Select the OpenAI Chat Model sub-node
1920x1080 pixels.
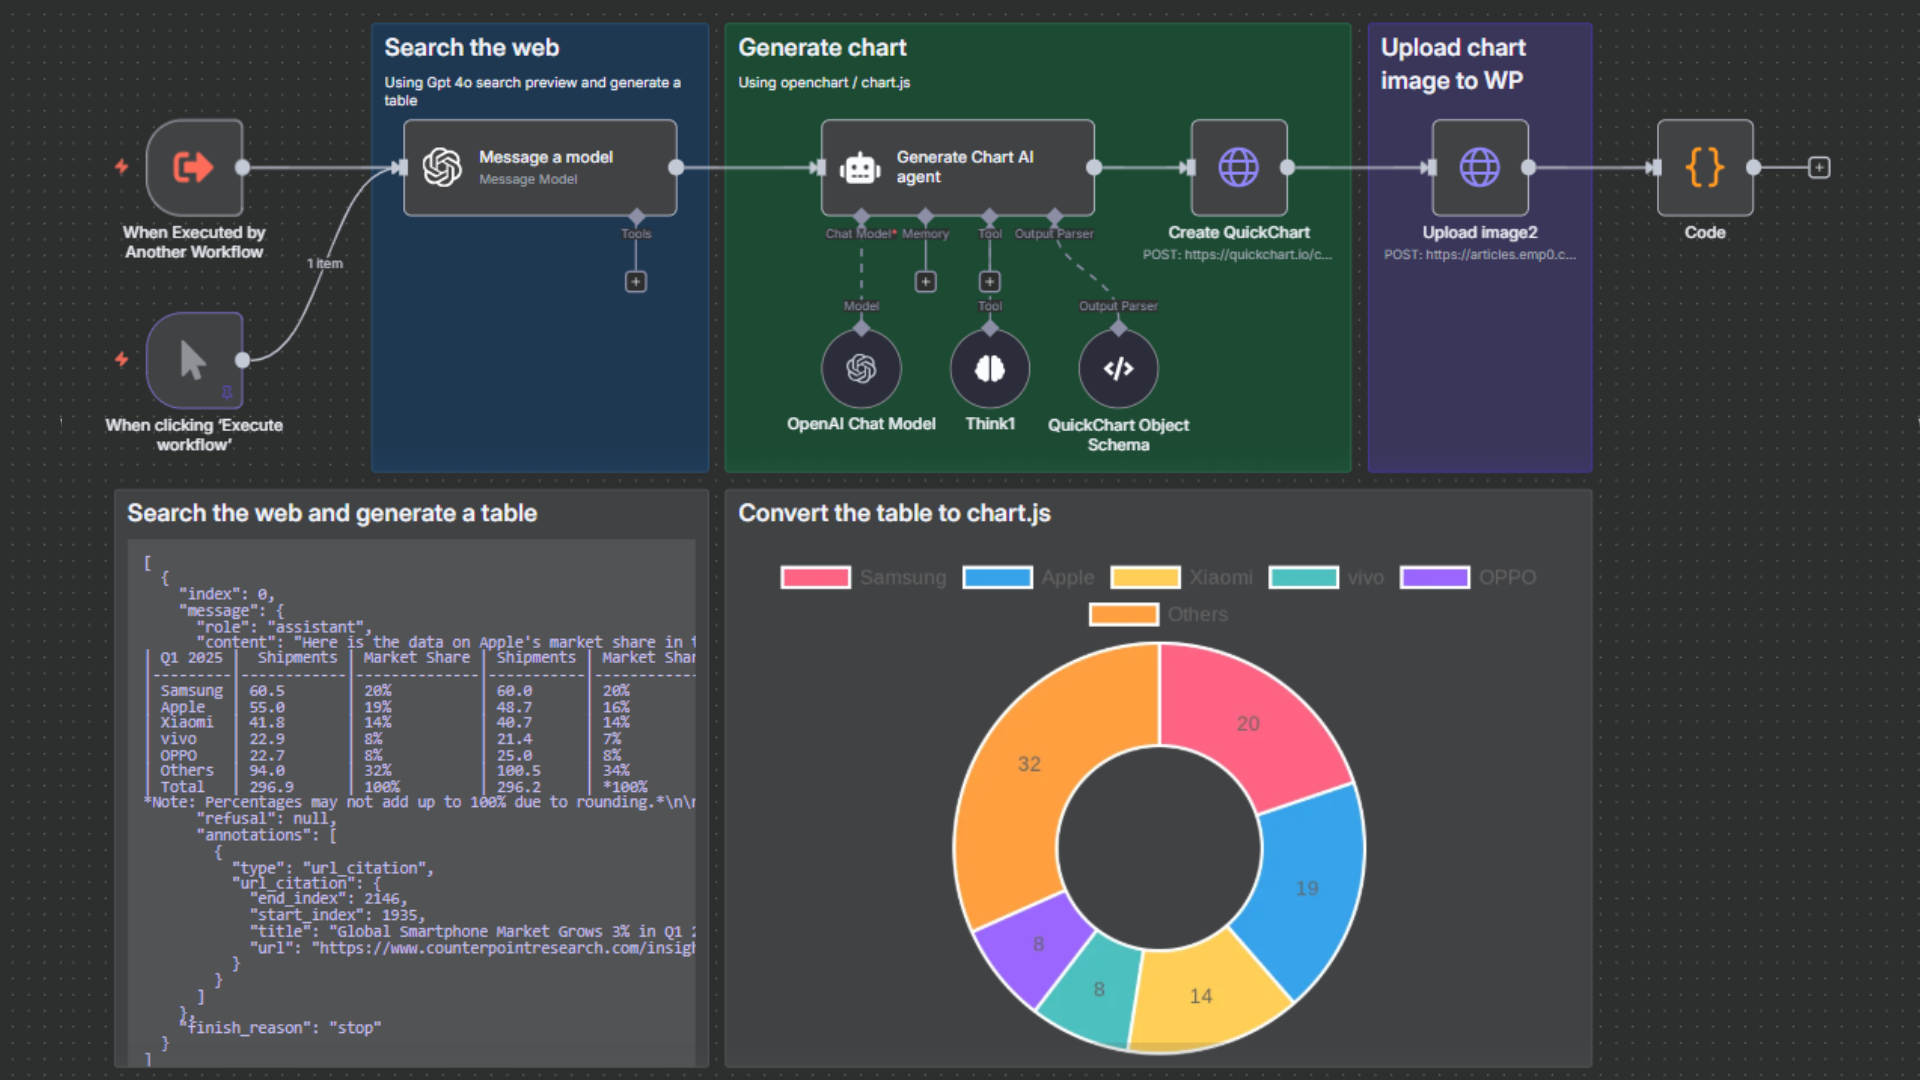click(x=861, y=369)
